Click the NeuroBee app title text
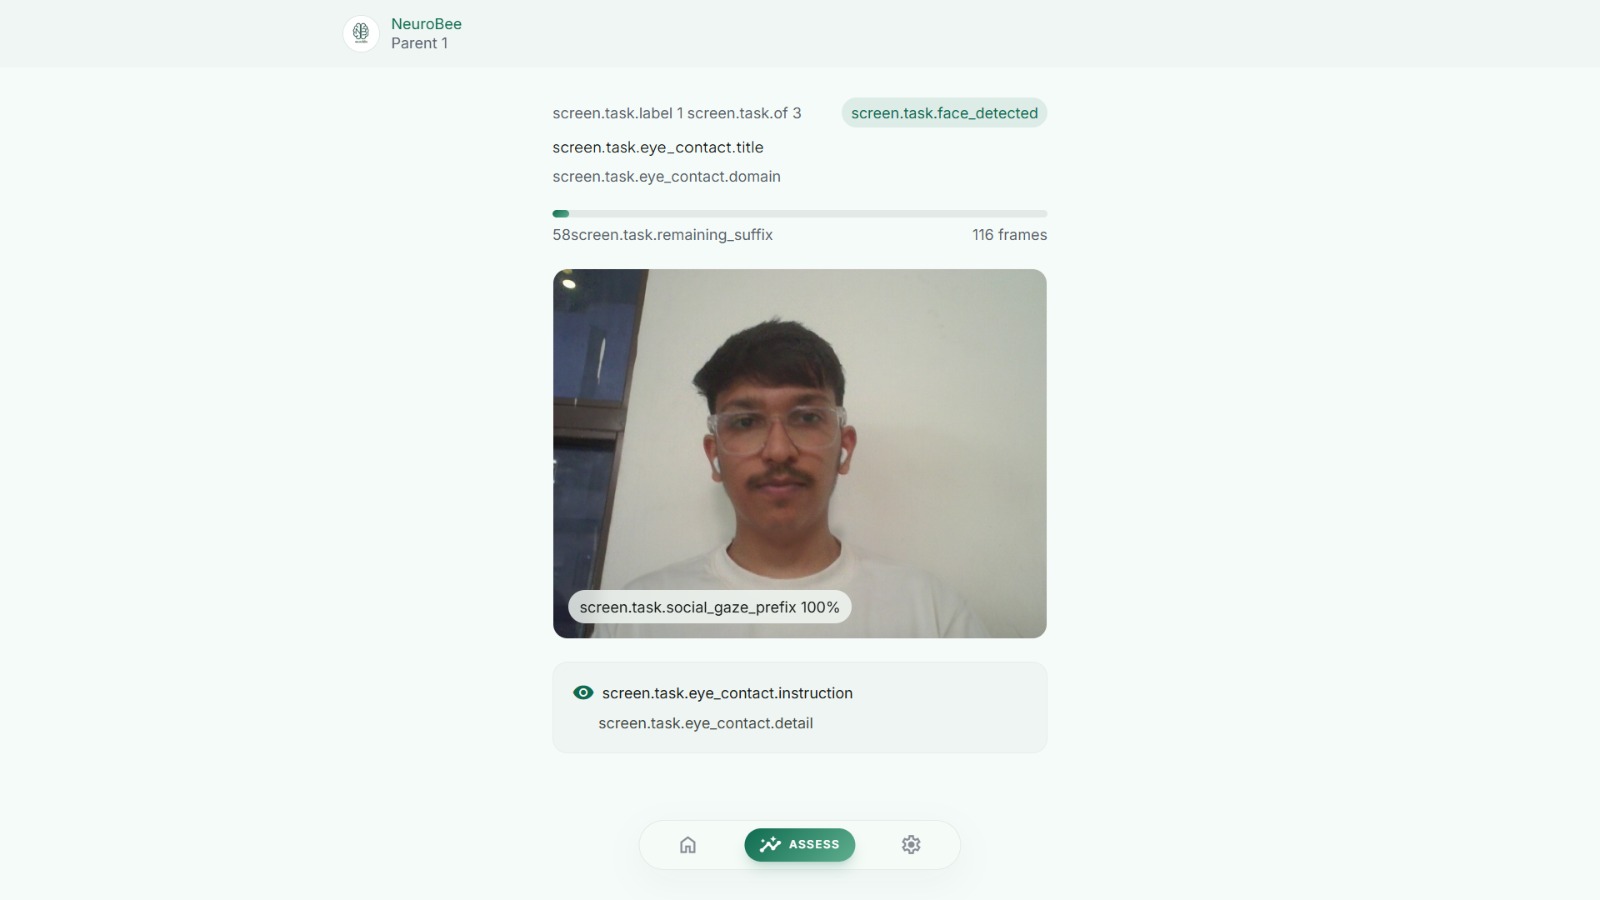 (x=426, y=24)
